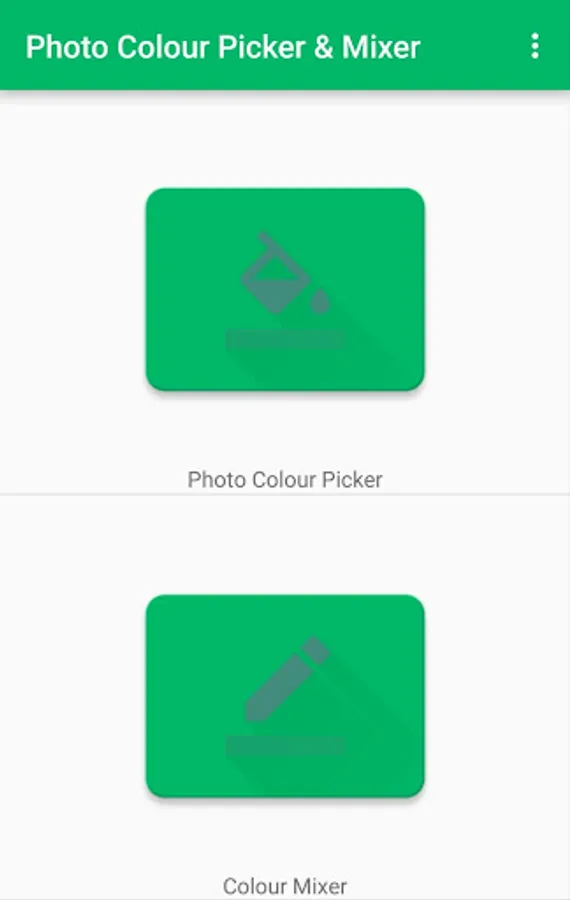Open the Photo Colour Picker green card

click(x=285, y=290)
